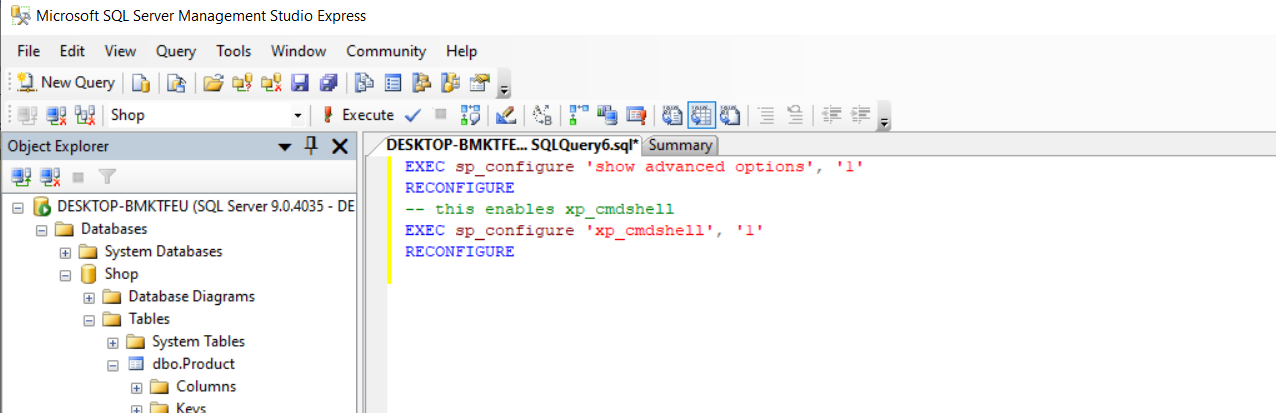
Task: Expand the System Tables folder
Action: click(114, 342)
